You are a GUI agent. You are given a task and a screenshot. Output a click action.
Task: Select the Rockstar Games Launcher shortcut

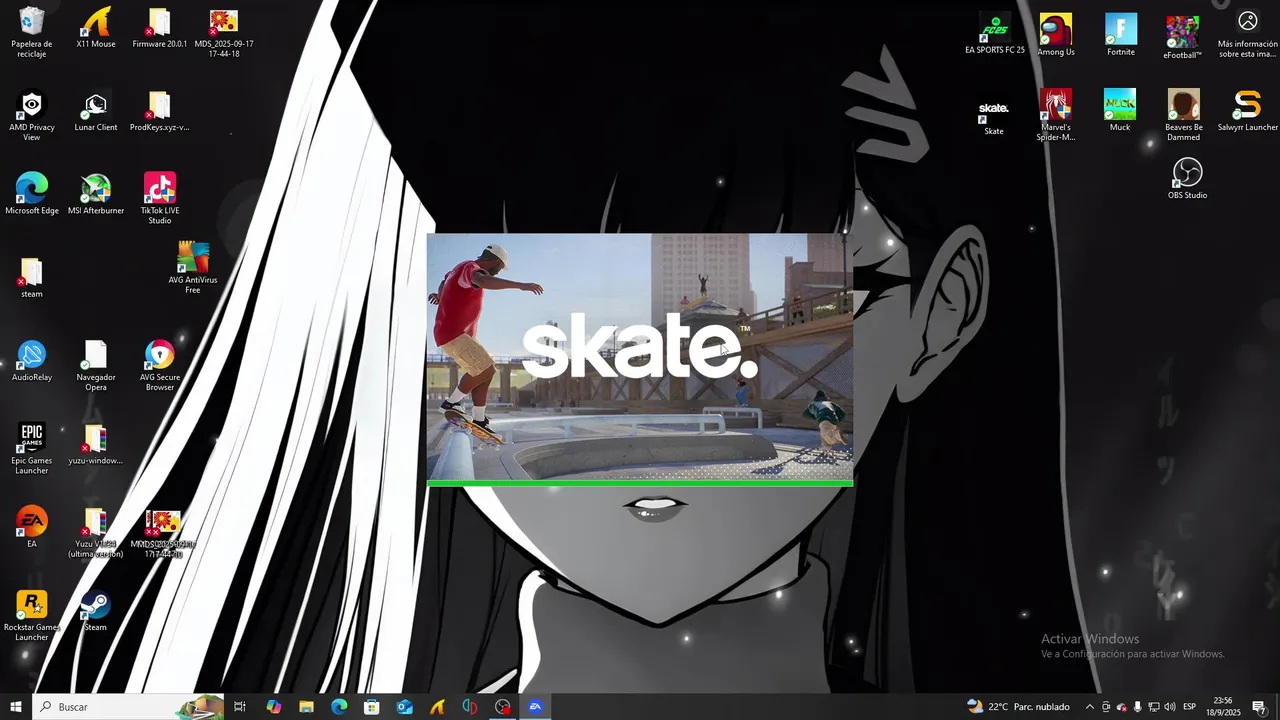click(32, 616)
